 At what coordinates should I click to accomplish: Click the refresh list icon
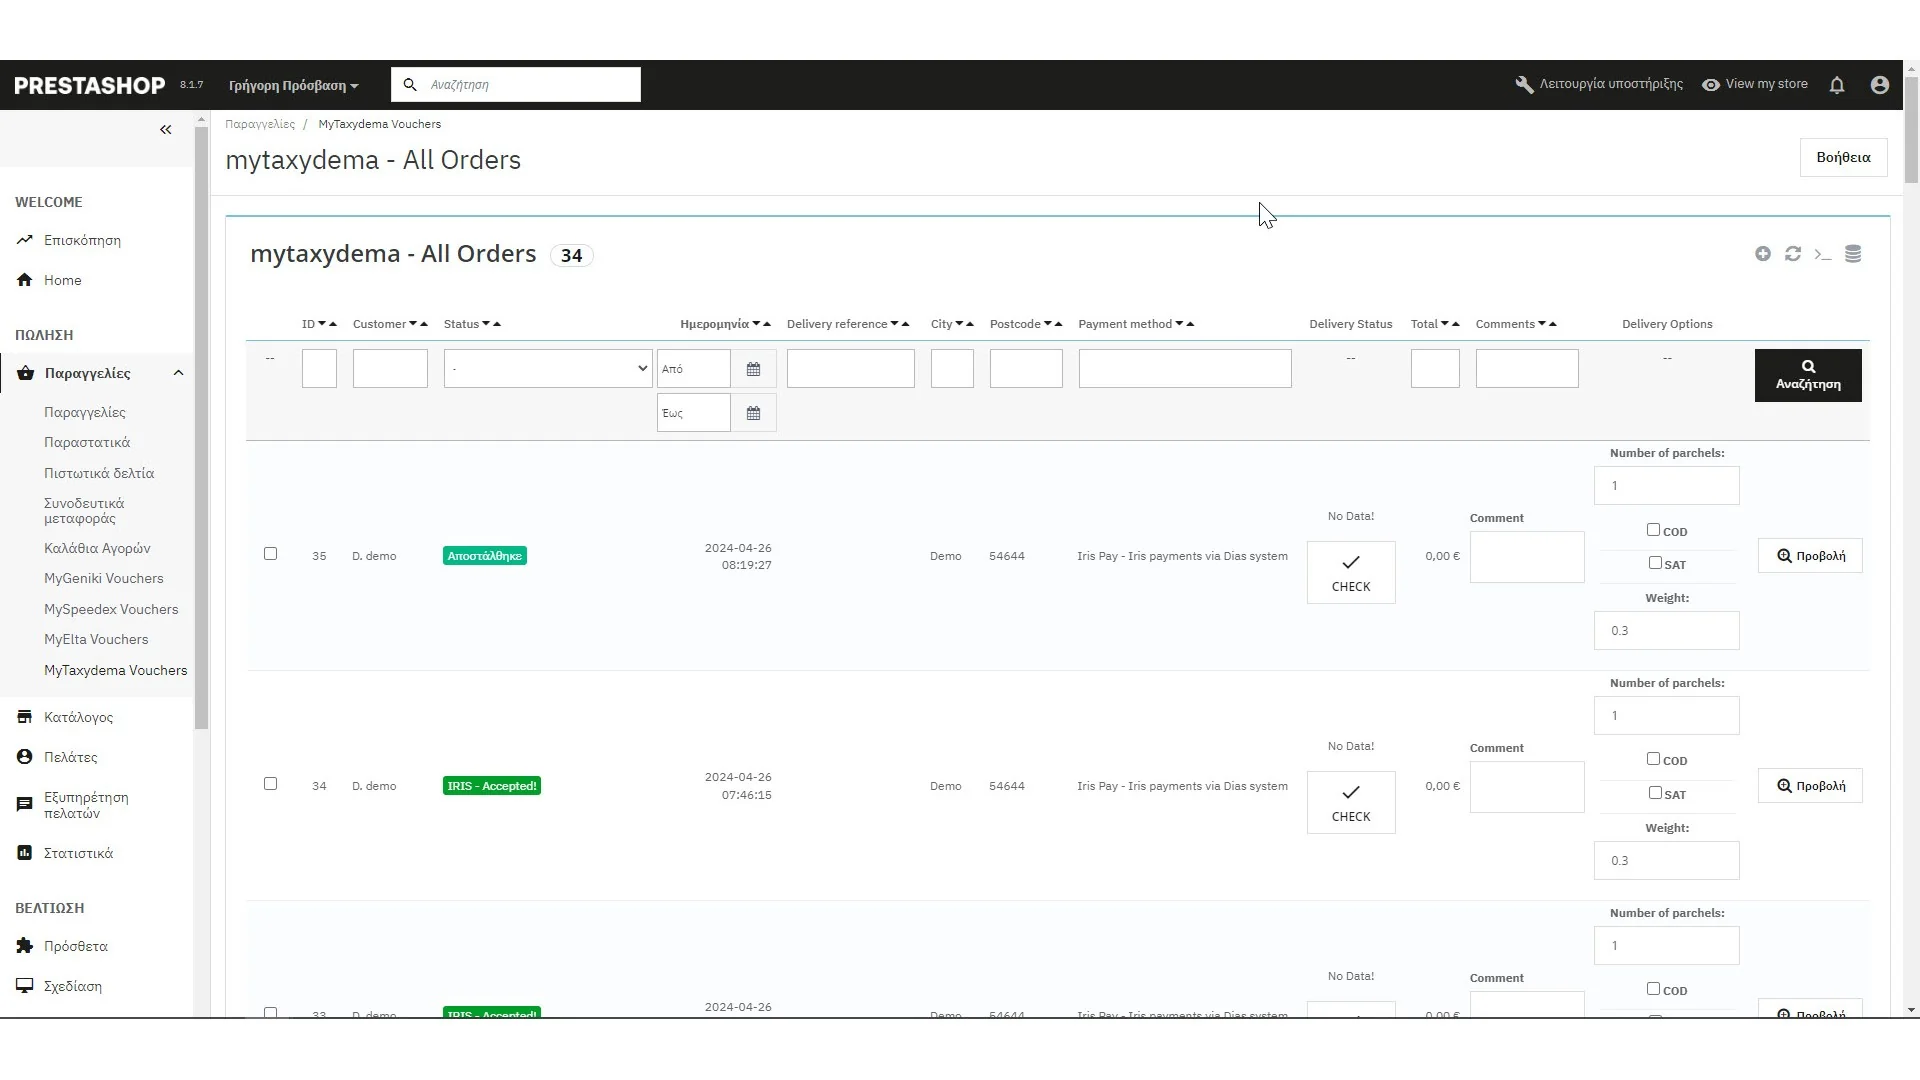pos(1793,254)
